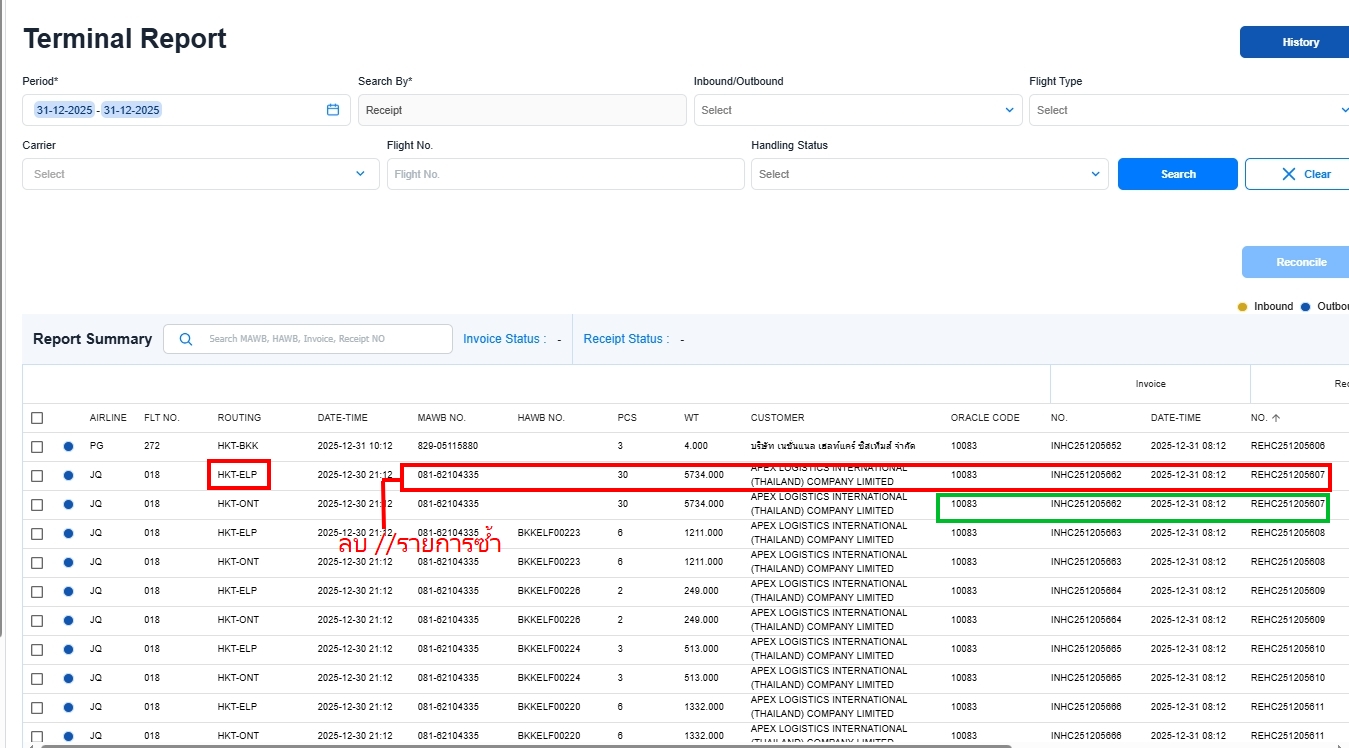Screen dimensions: 1349x748
Task: Click the blue outbound dot on PG 272 row
Action: 68,446
